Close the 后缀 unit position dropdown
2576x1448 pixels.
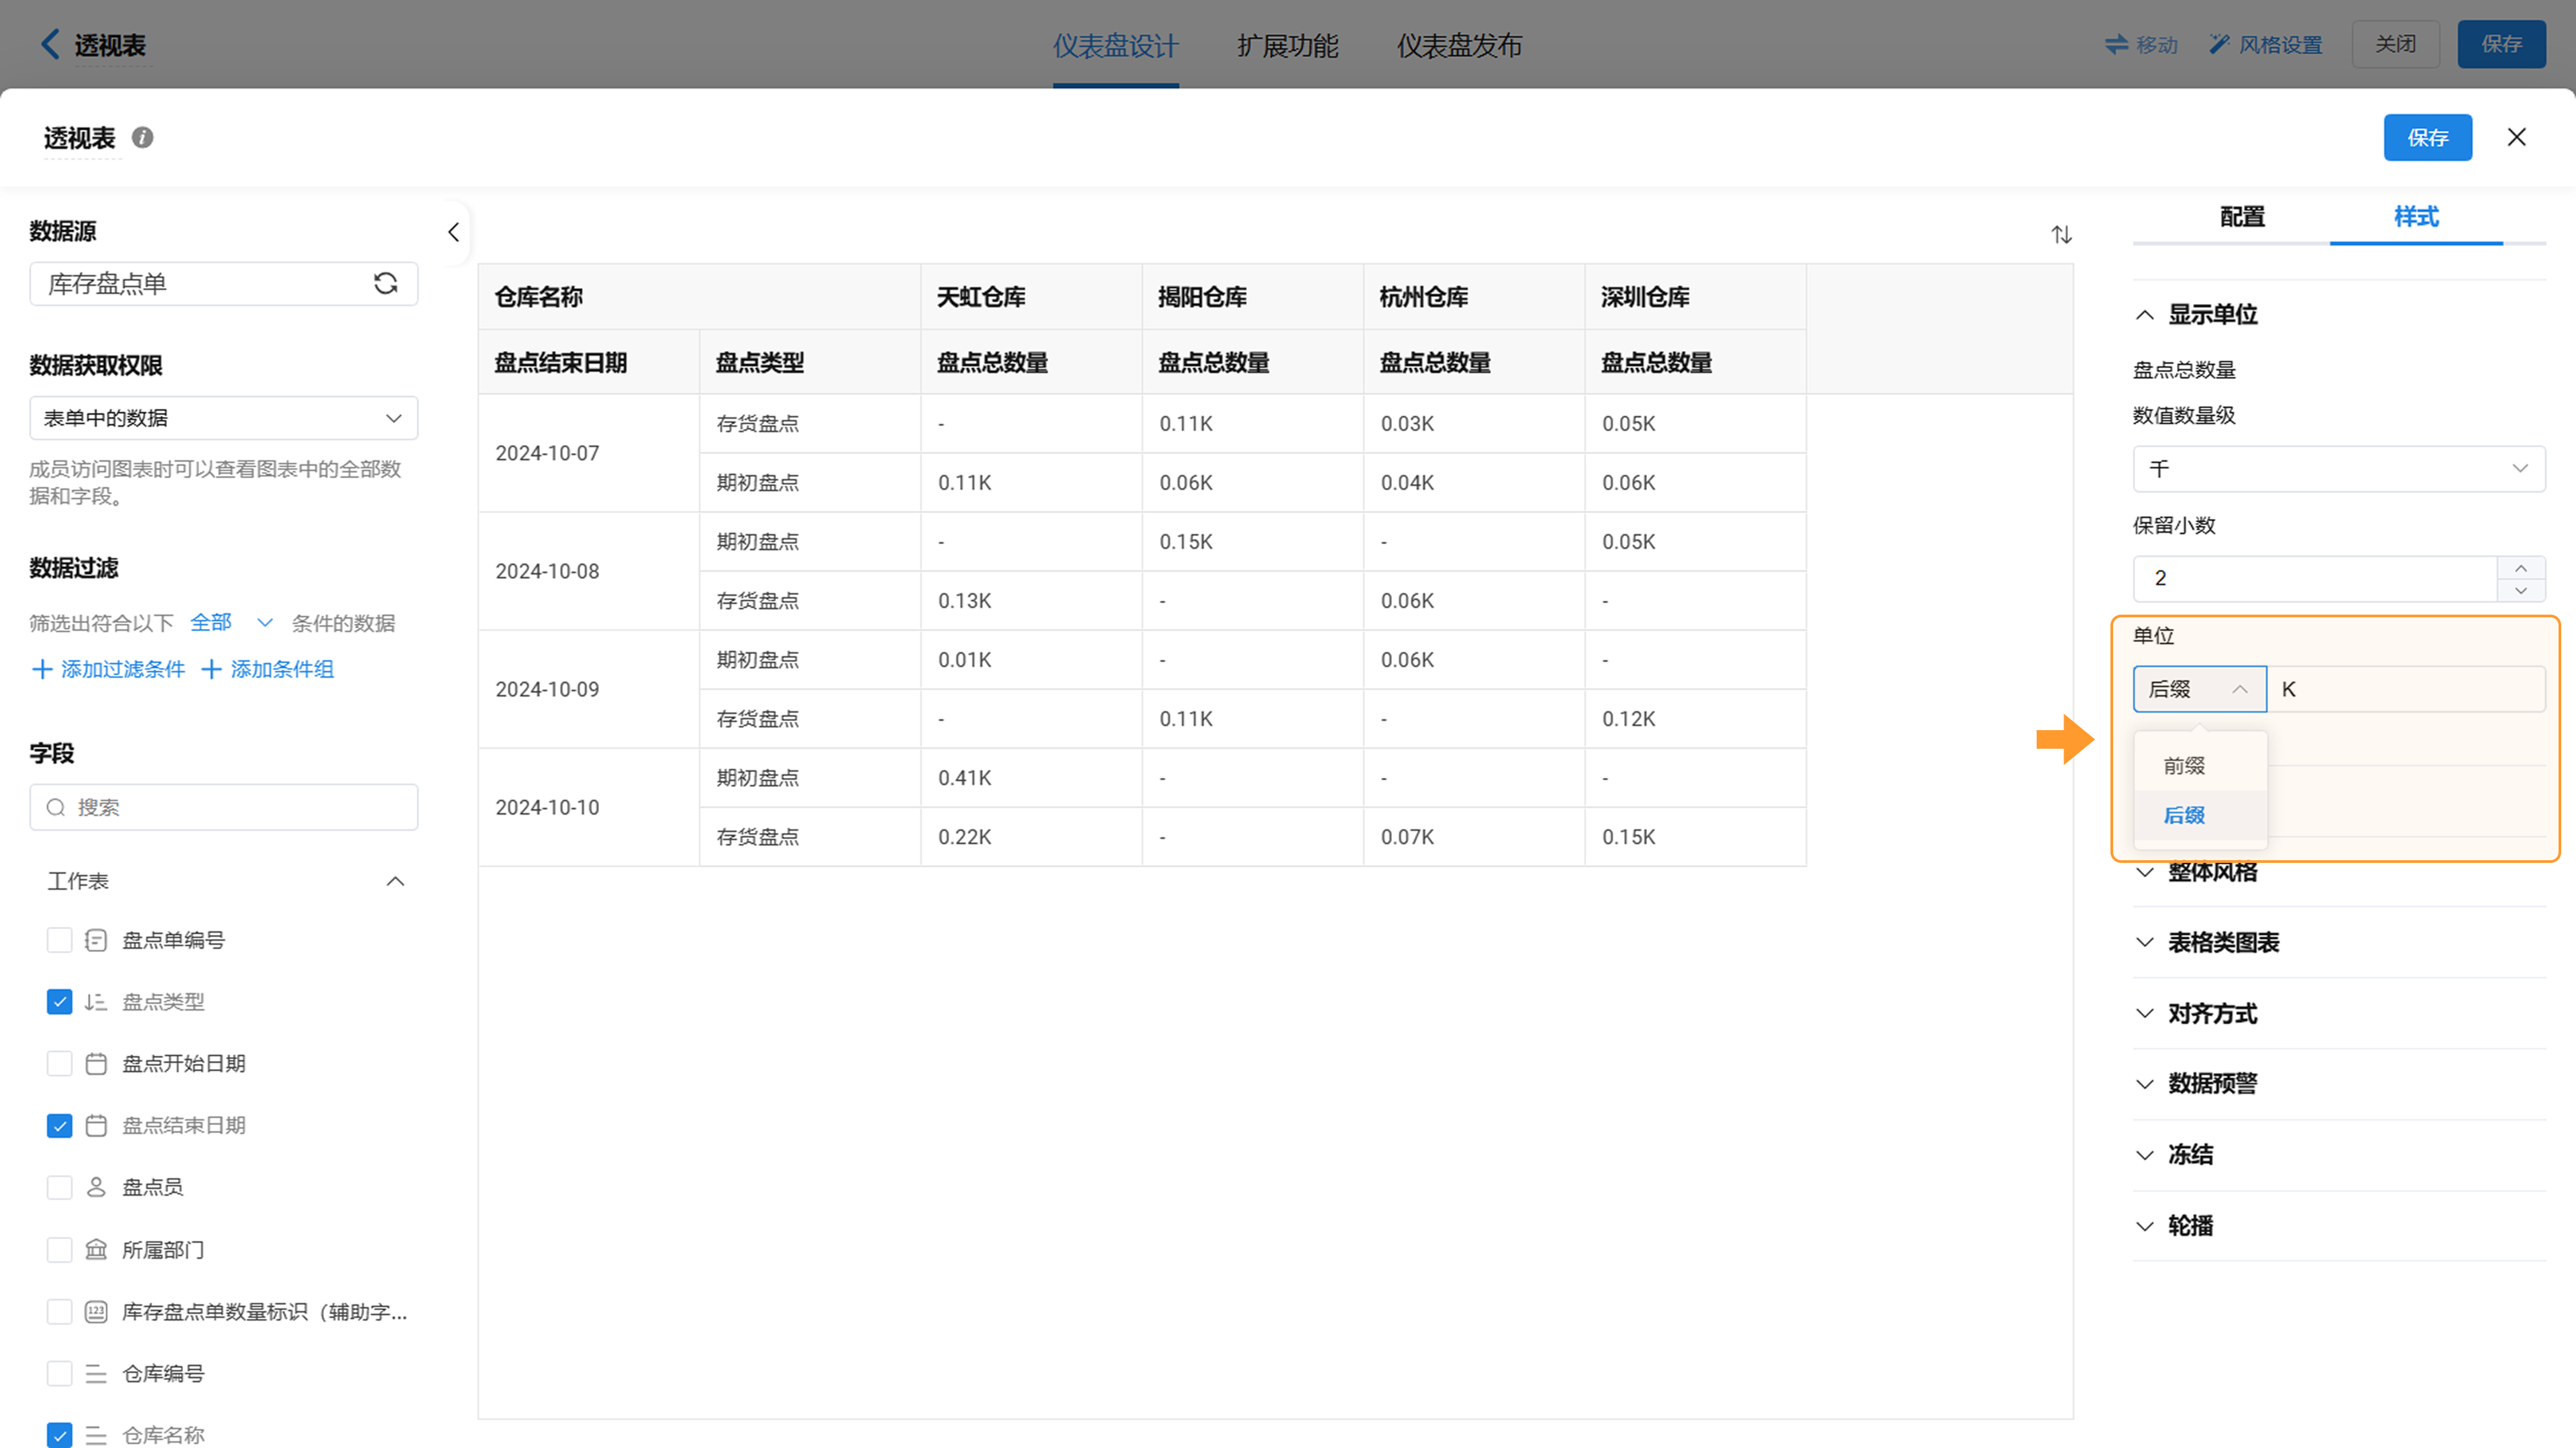click(2199, 689)
